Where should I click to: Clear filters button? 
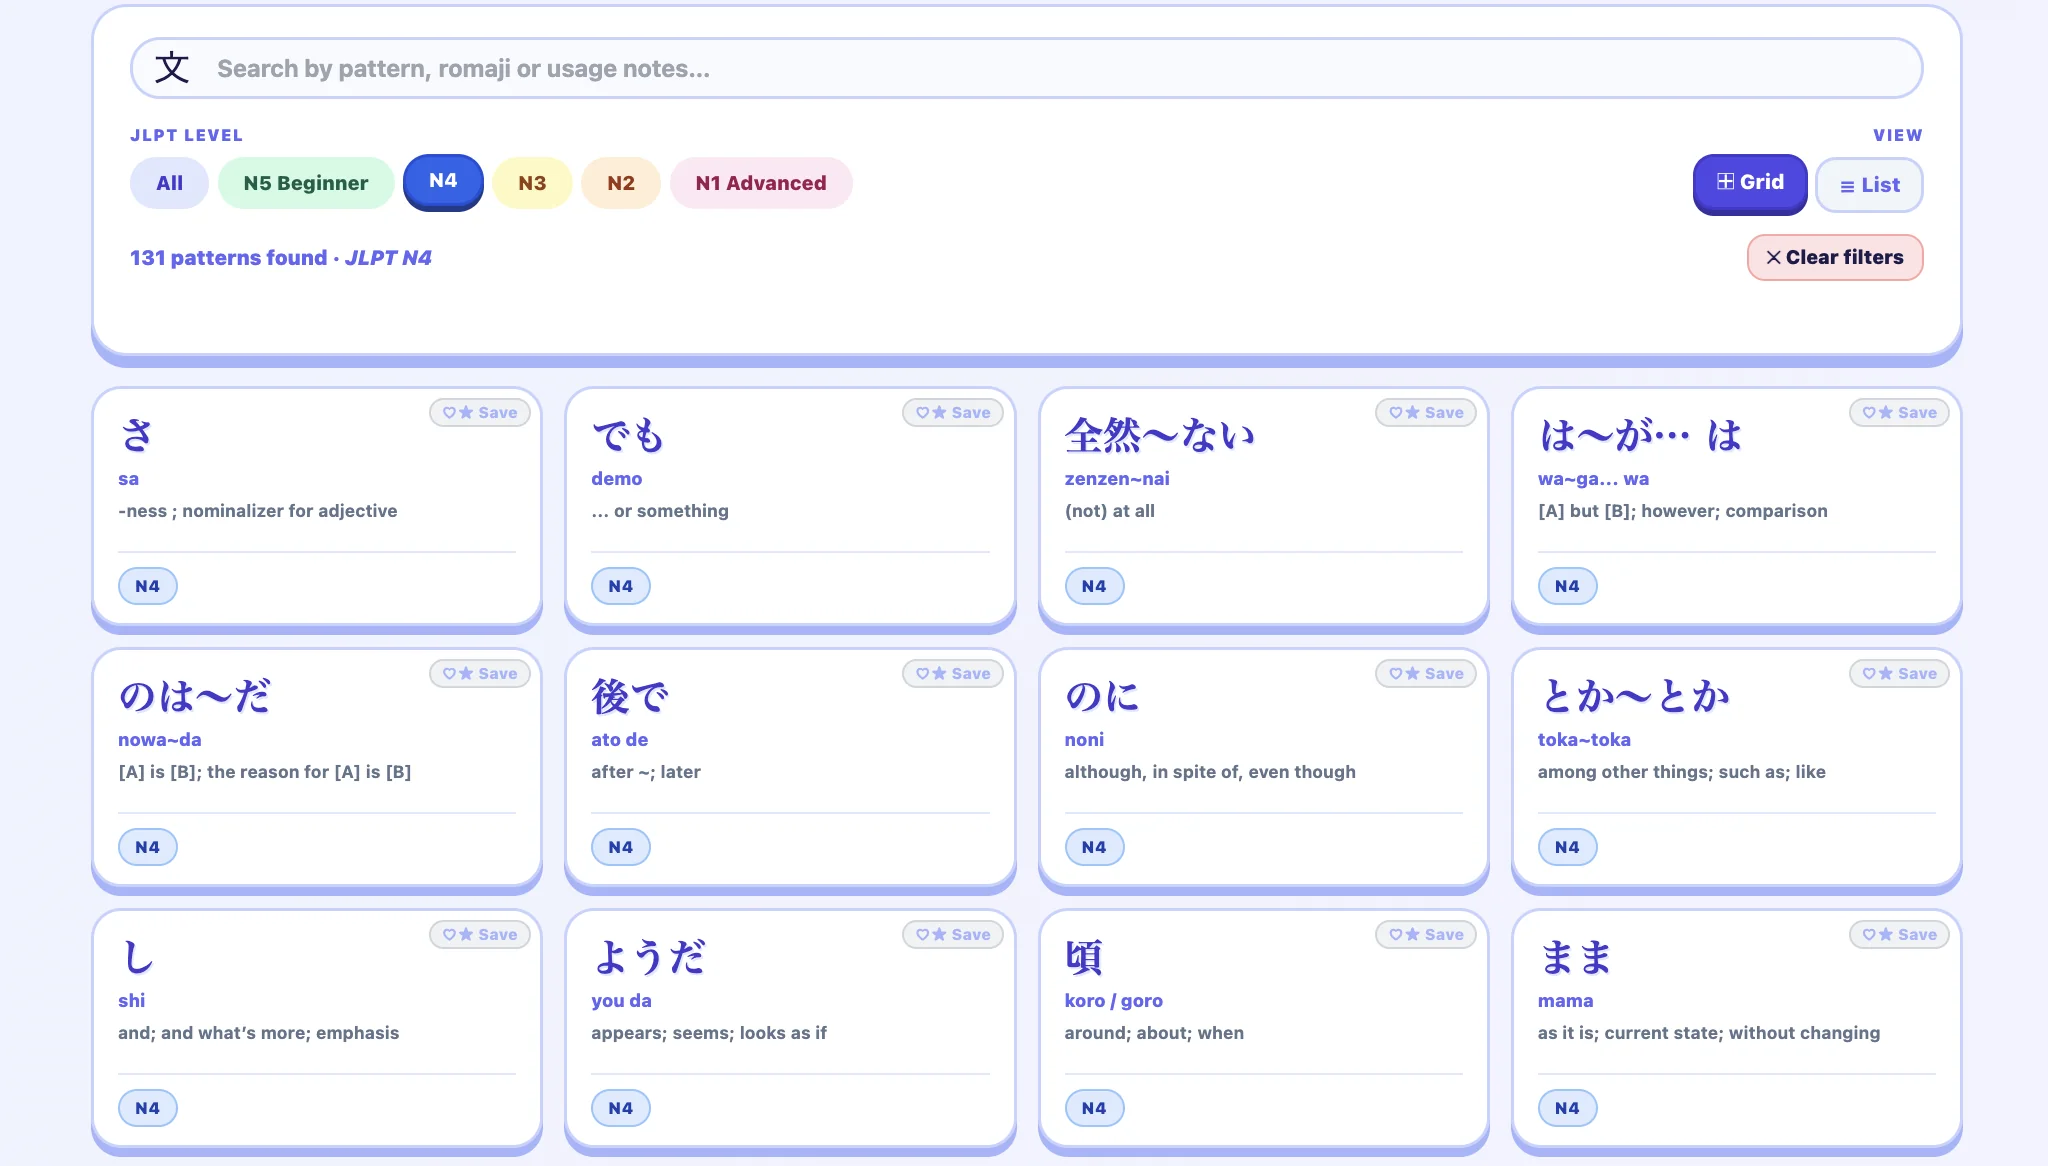pyautogui.click(x=1835, y=257)
